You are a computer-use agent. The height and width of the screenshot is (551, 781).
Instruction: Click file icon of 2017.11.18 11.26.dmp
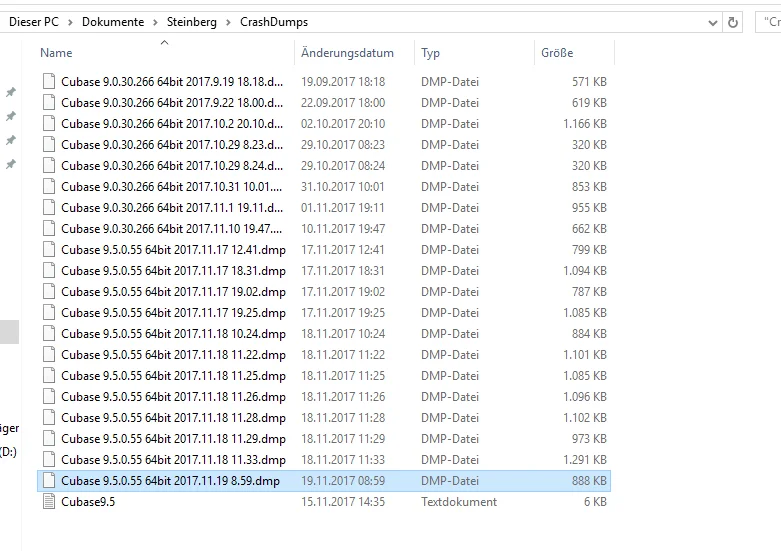(x=49, y=395)
